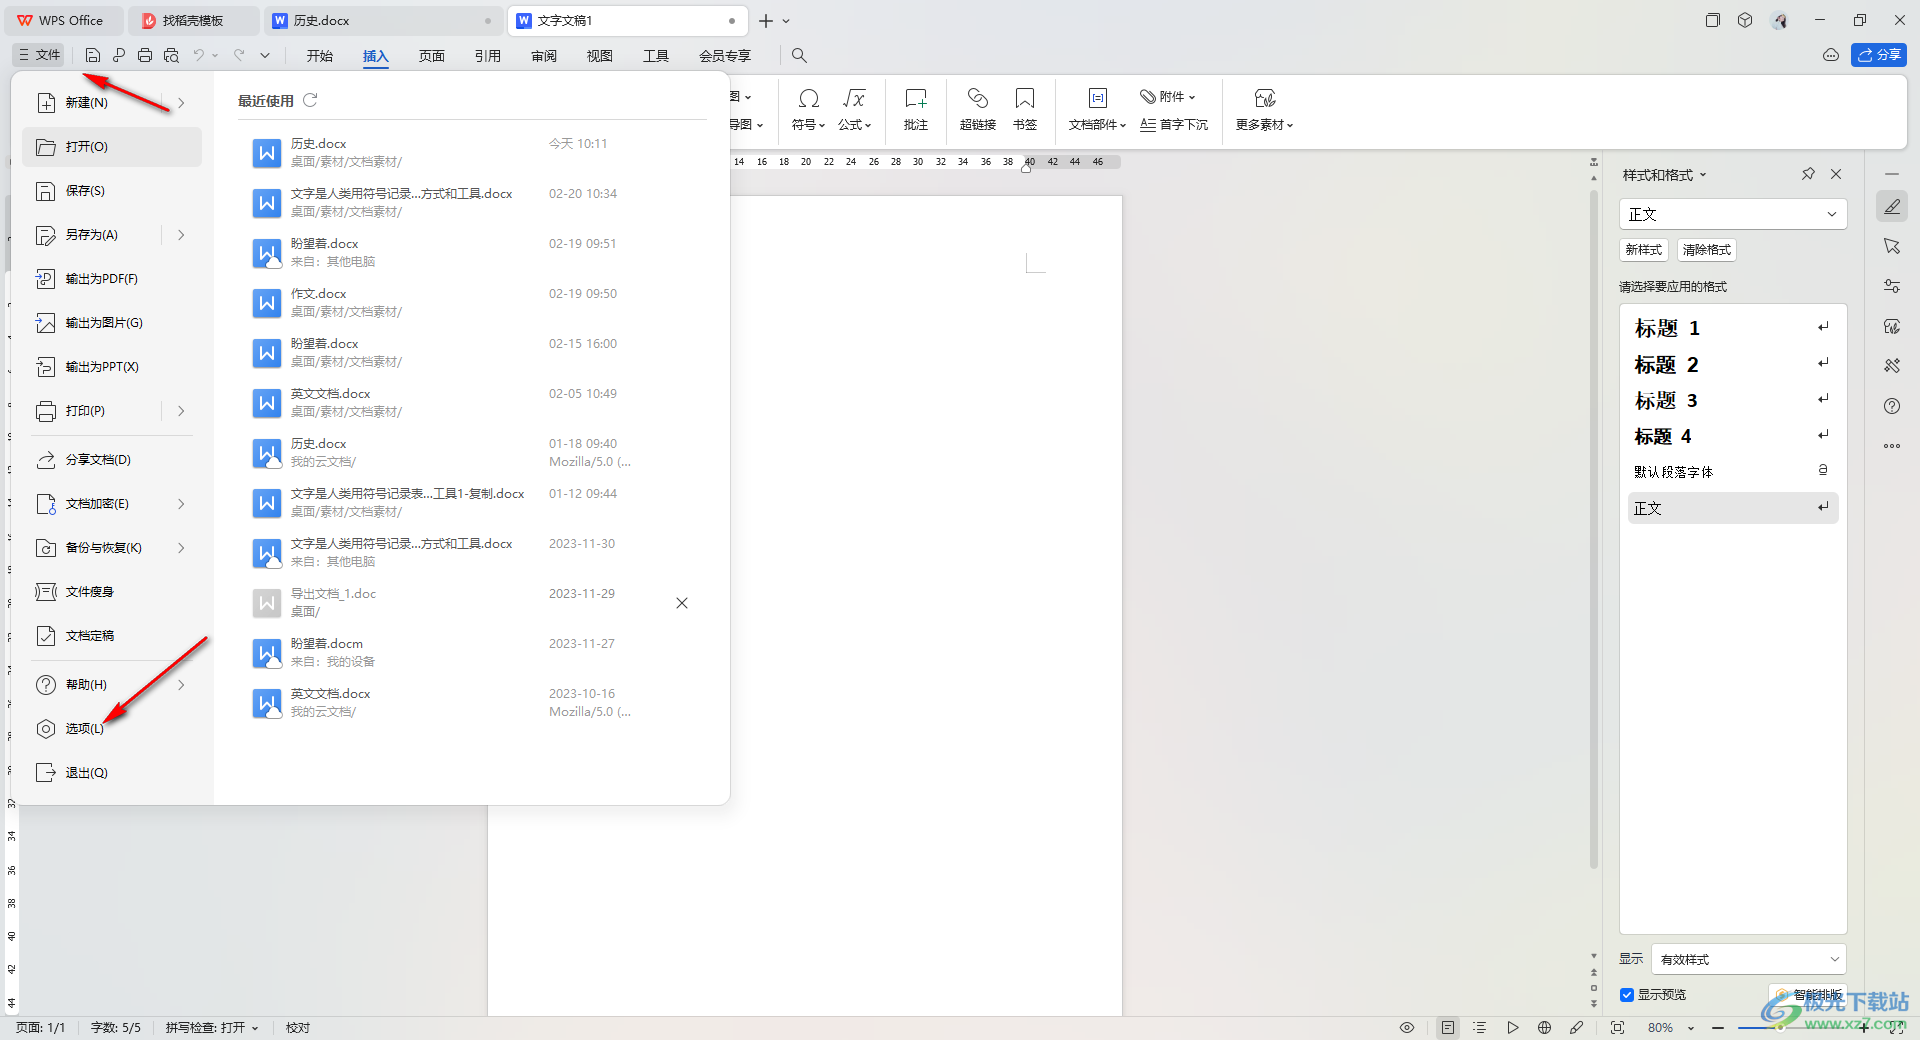
Task: Open the 文件 menu button
Action: pos(39,56)
